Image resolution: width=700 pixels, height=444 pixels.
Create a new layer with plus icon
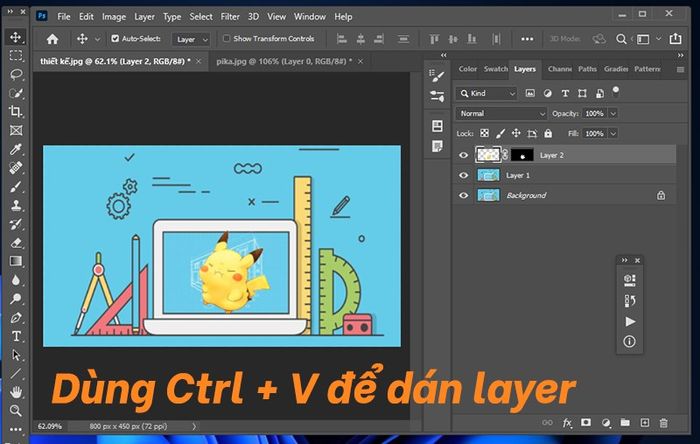pos(645,423)
